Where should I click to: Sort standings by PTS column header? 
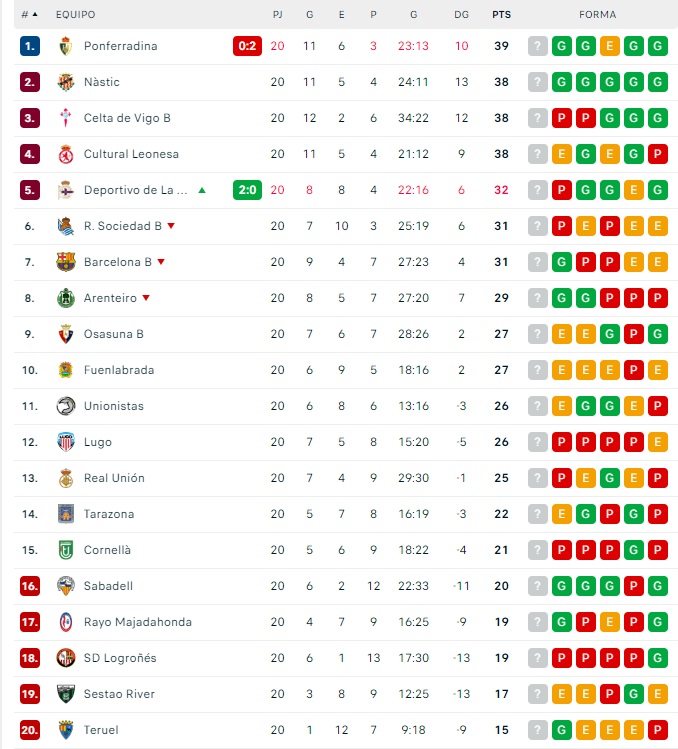click(501, 15)
